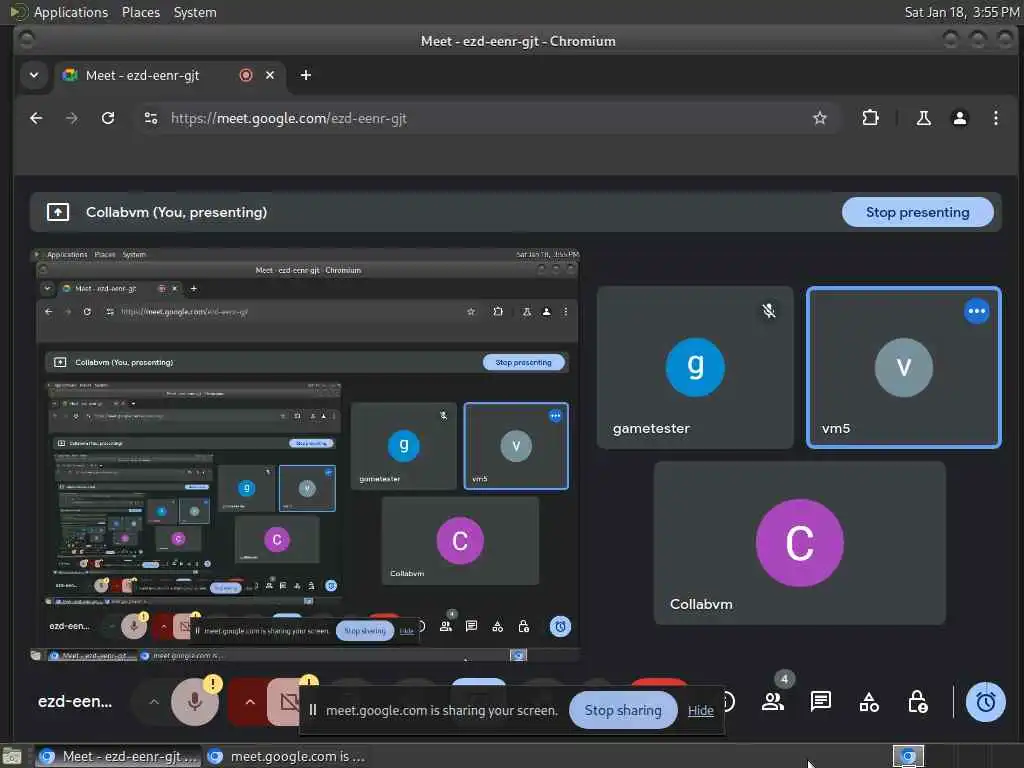
Task: Click the pause icon in the sharing bar
Action: click(x=313, y=710)
